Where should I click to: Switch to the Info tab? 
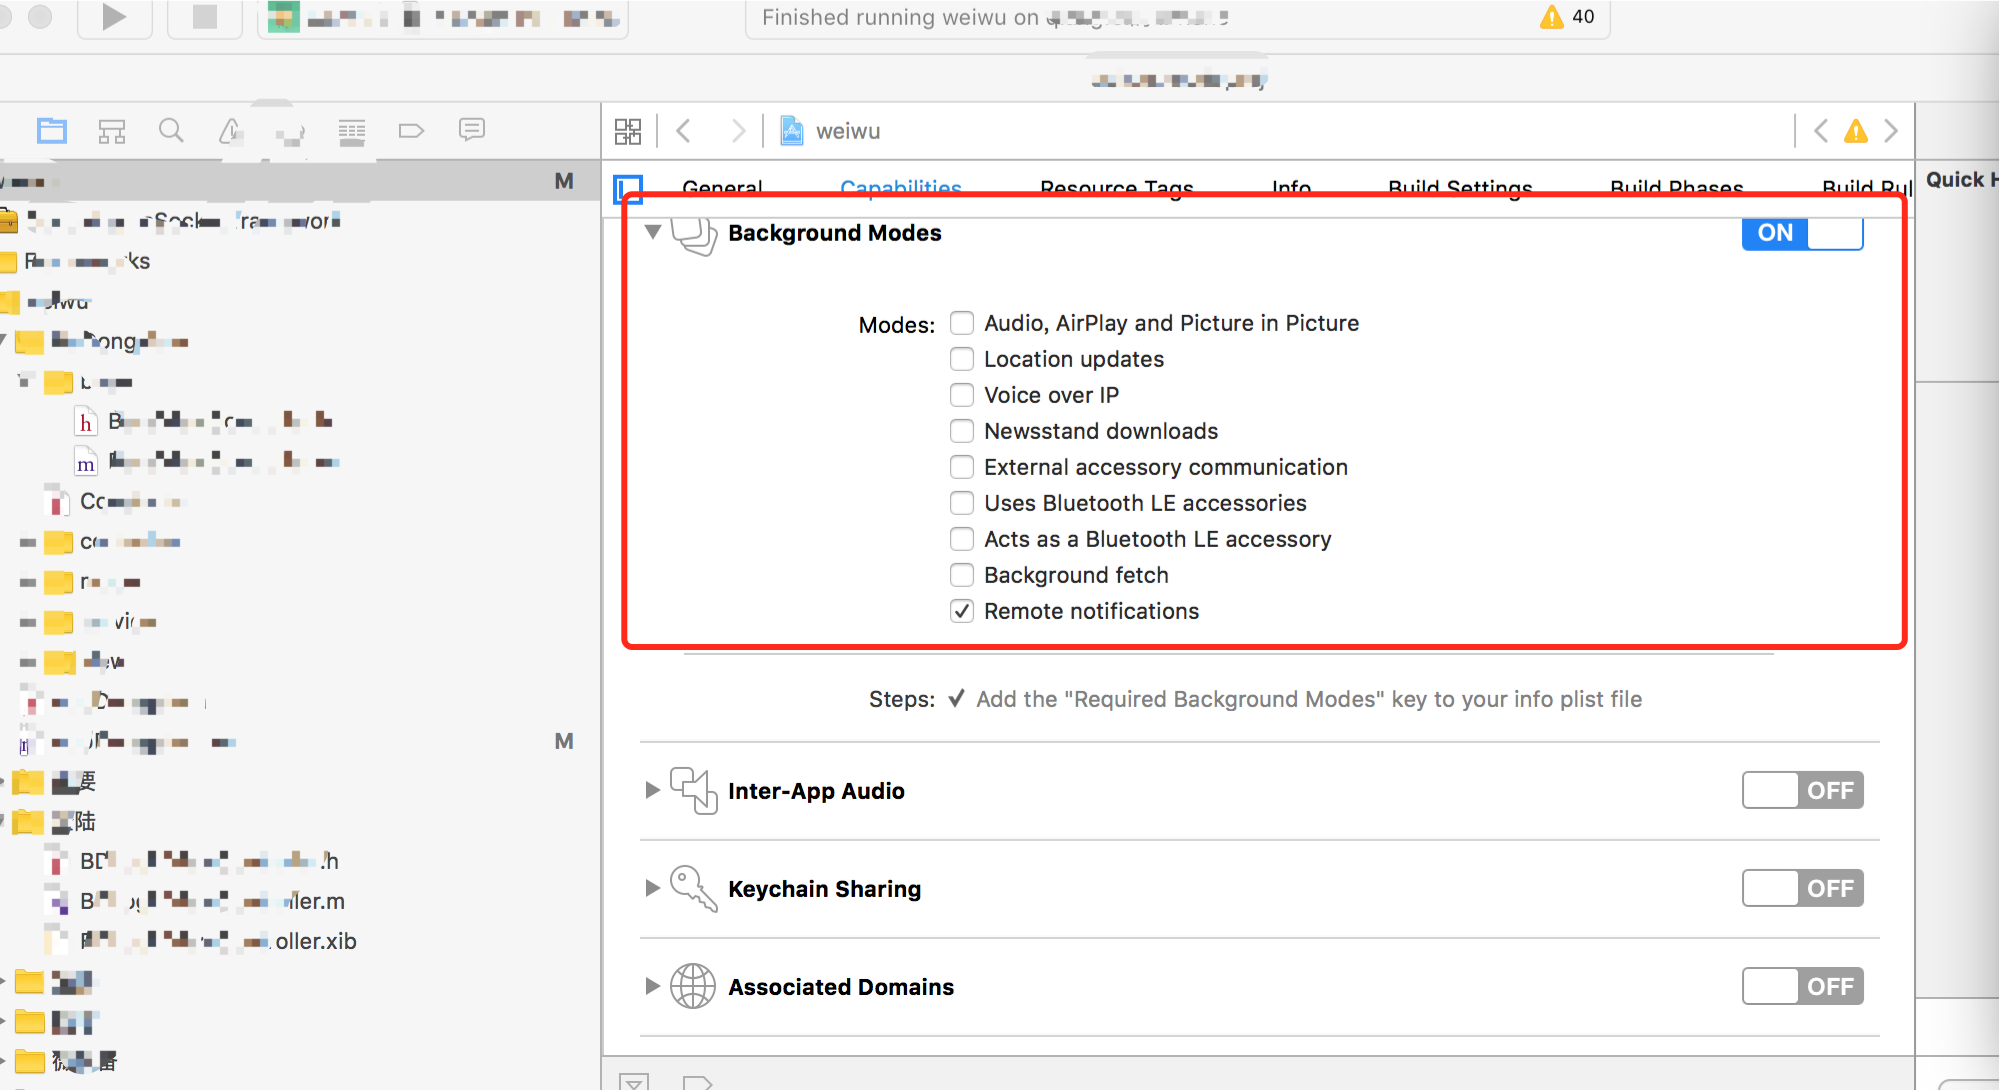pyautogui.click(x=1291, y=188)
